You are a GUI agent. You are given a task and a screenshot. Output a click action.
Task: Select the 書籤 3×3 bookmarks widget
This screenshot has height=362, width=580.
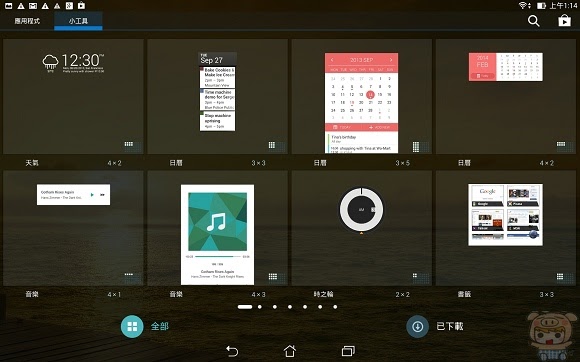click(506, 228)
